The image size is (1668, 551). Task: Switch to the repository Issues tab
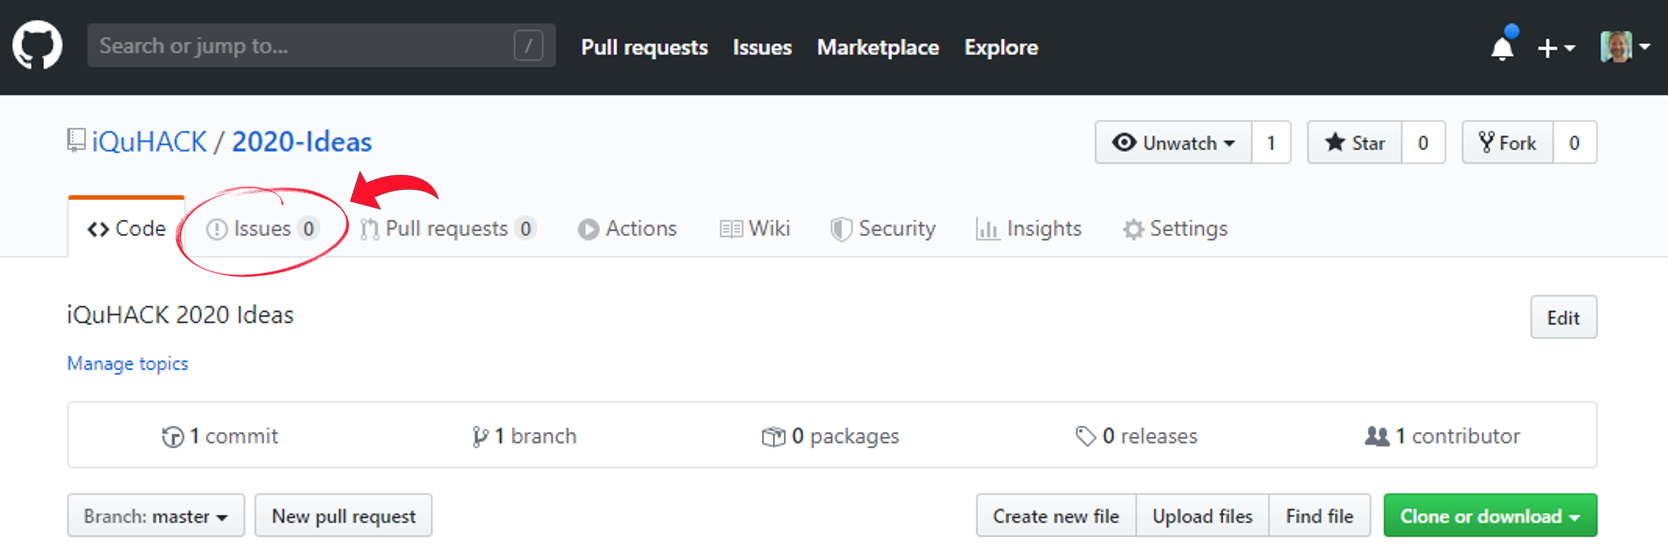click(262, 229)
